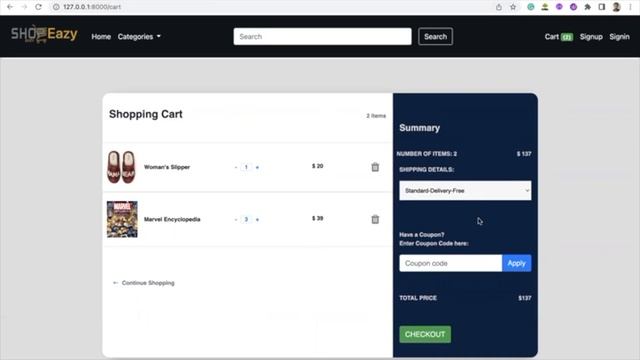The width and height of the screenshot is (640, 360).
Task: Click the NUMBER OF ITEMS: 2 text
Action: pos(427,154)
